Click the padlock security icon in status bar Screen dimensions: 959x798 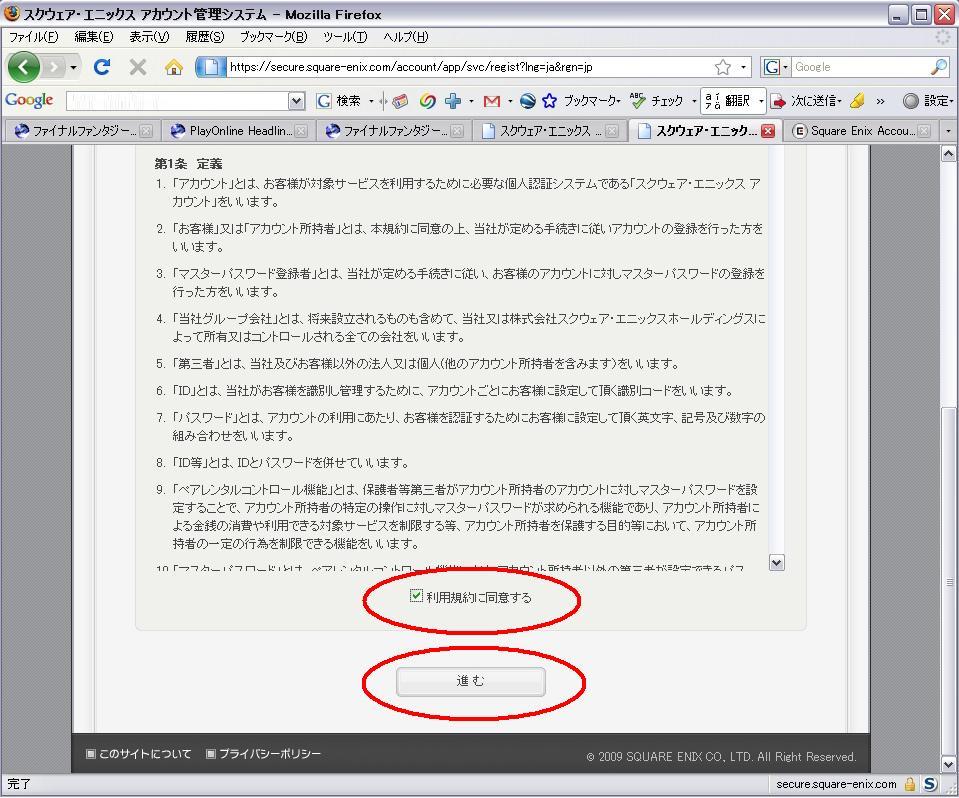pyautogui.click(x=910, y=784)
